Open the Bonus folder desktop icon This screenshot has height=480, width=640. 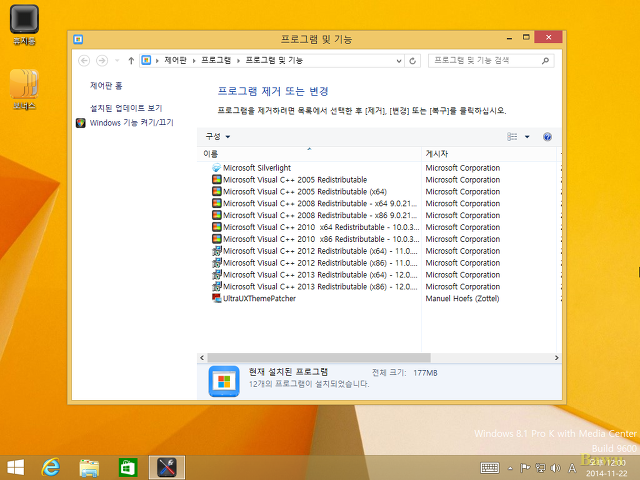coord(24,89)
